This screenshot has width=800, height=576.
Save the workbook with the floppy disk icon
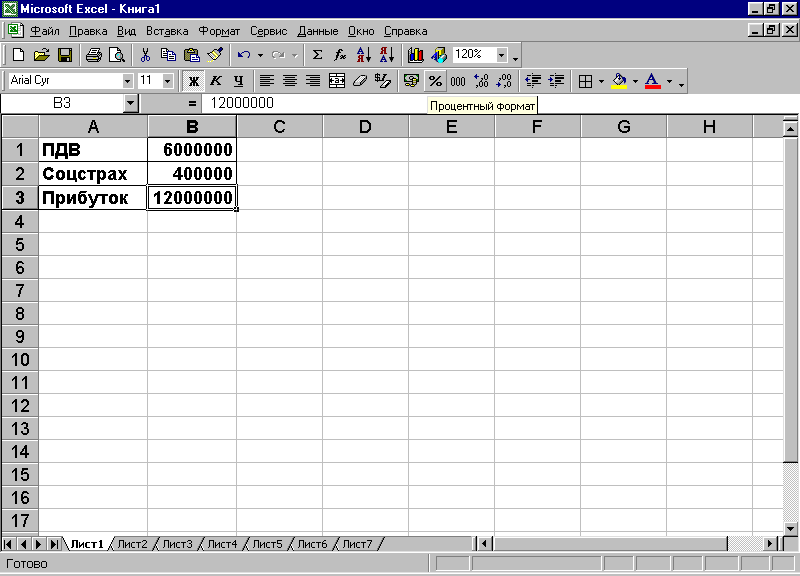click(x=65, y=55)
